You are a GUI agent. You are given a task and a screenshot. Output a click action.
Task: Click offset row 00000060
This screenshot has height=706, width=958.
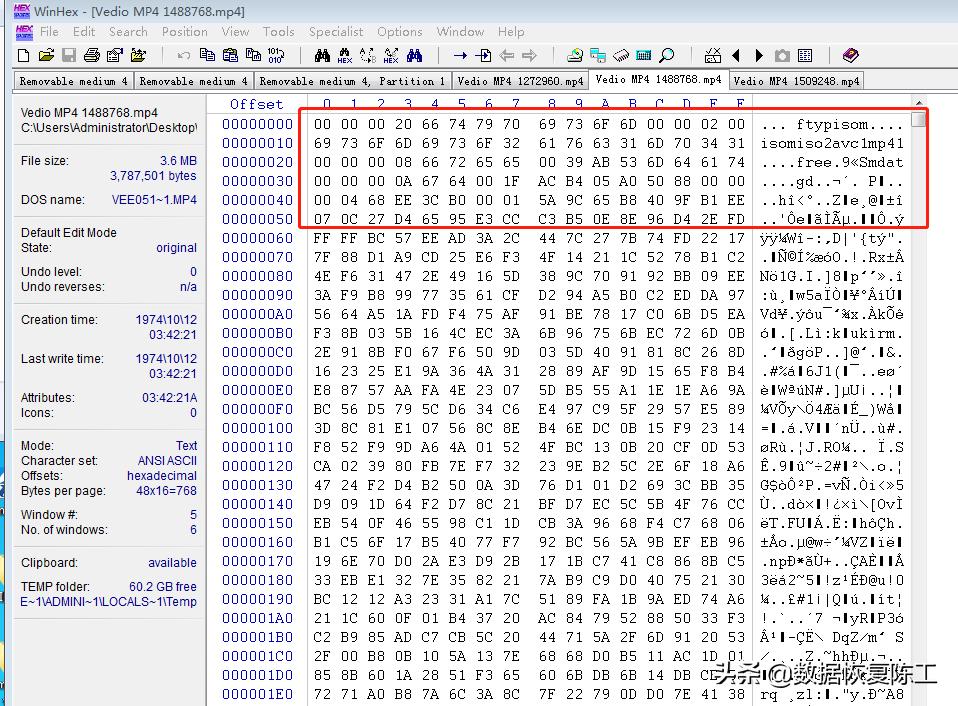coord(257,238)
